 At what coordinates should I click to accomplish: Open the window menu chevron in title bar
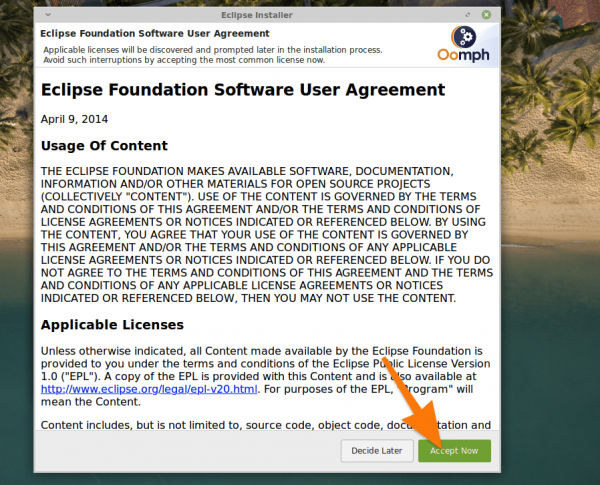[48, 15]
